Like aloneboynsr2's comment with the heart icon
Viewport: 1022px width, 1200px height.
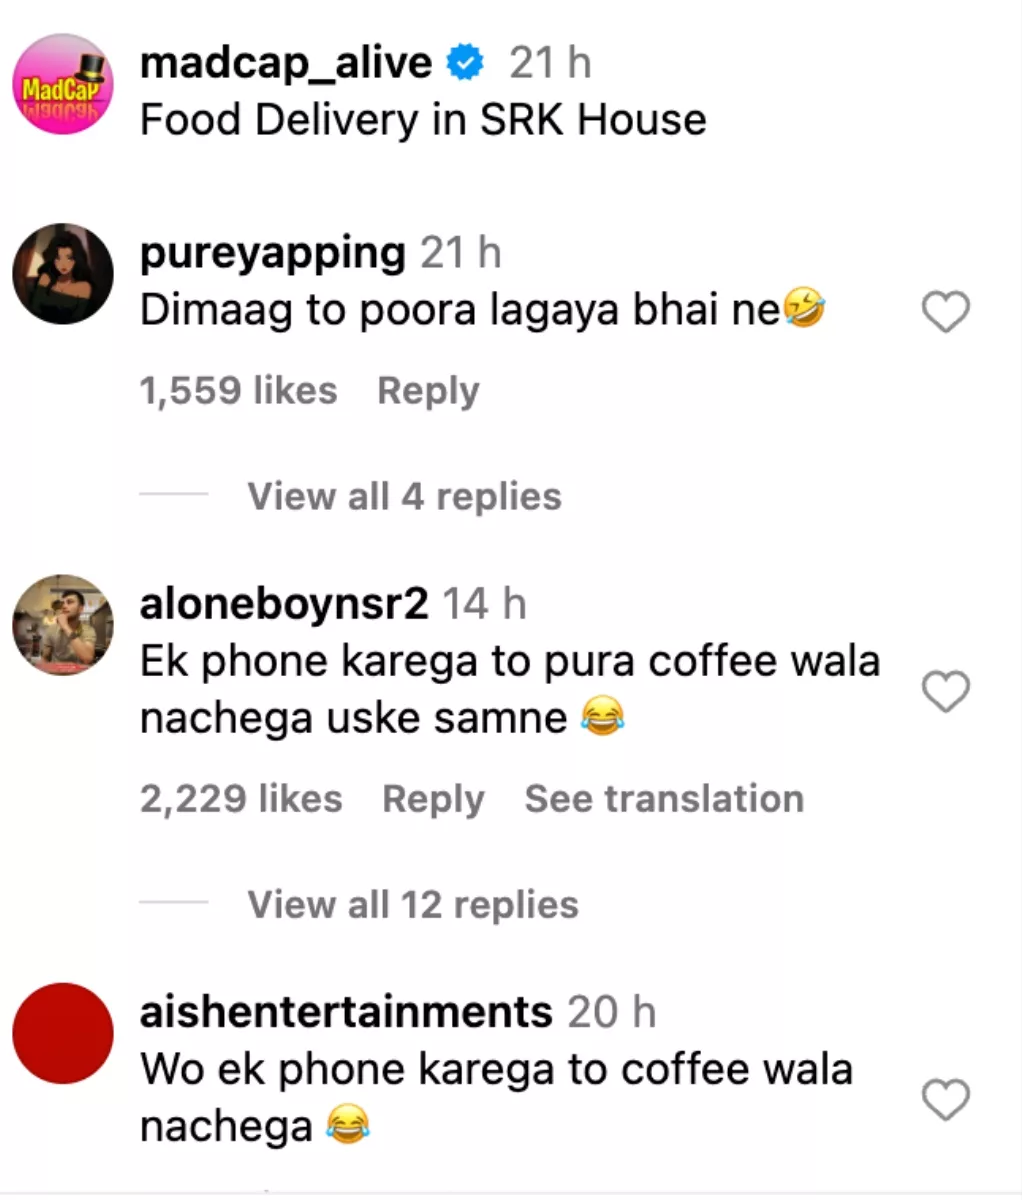tap(945, 691)
